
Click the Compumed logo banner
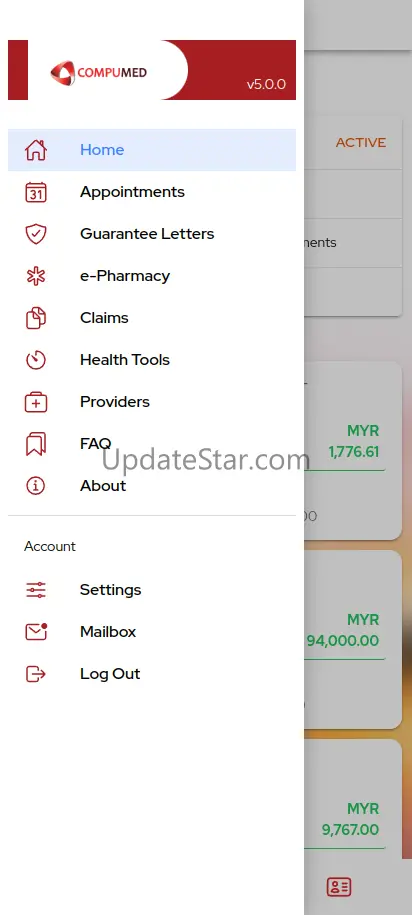(152, 70)
